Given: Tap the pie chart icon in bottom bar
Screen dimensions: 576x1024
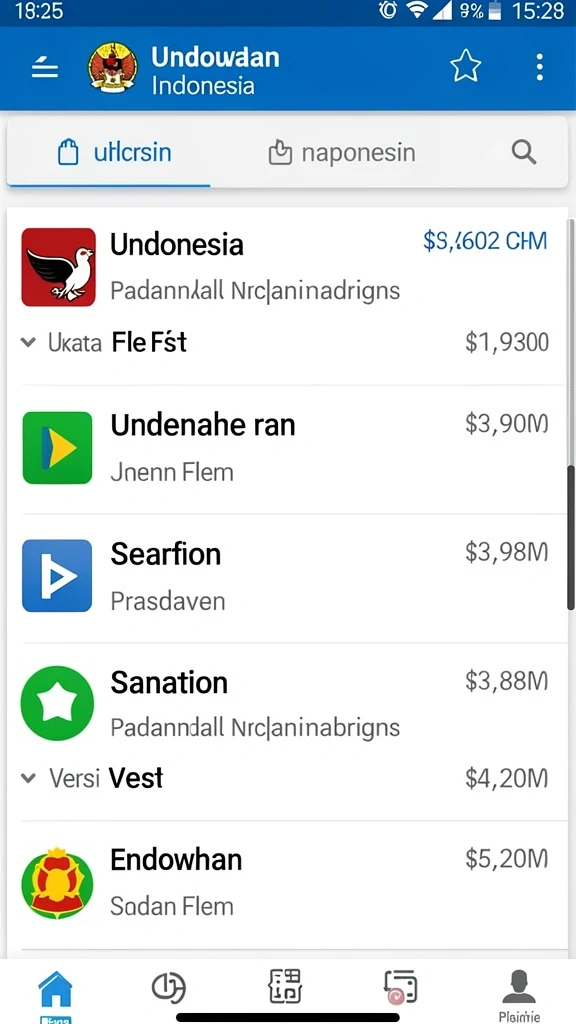Looking at the screenshot, I should coord(169,987).
